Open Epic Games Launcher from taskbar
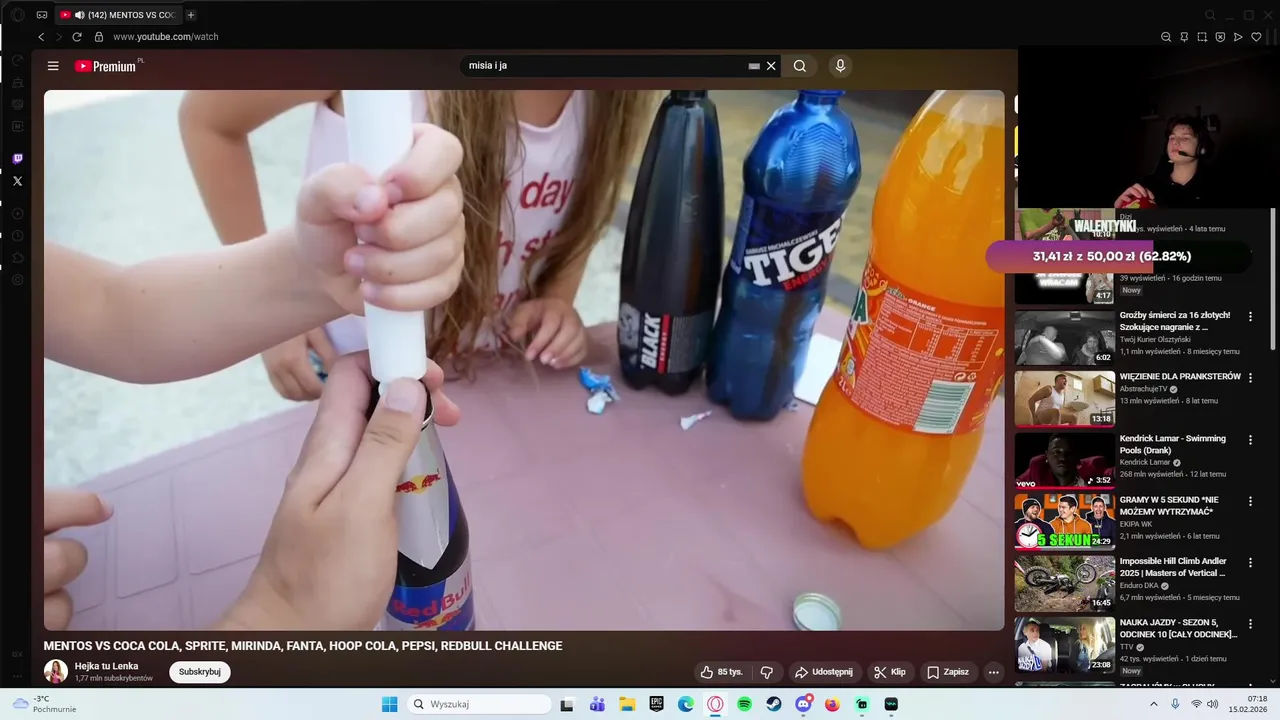Viewport: 1280px width, 720px height. [656, 704]
